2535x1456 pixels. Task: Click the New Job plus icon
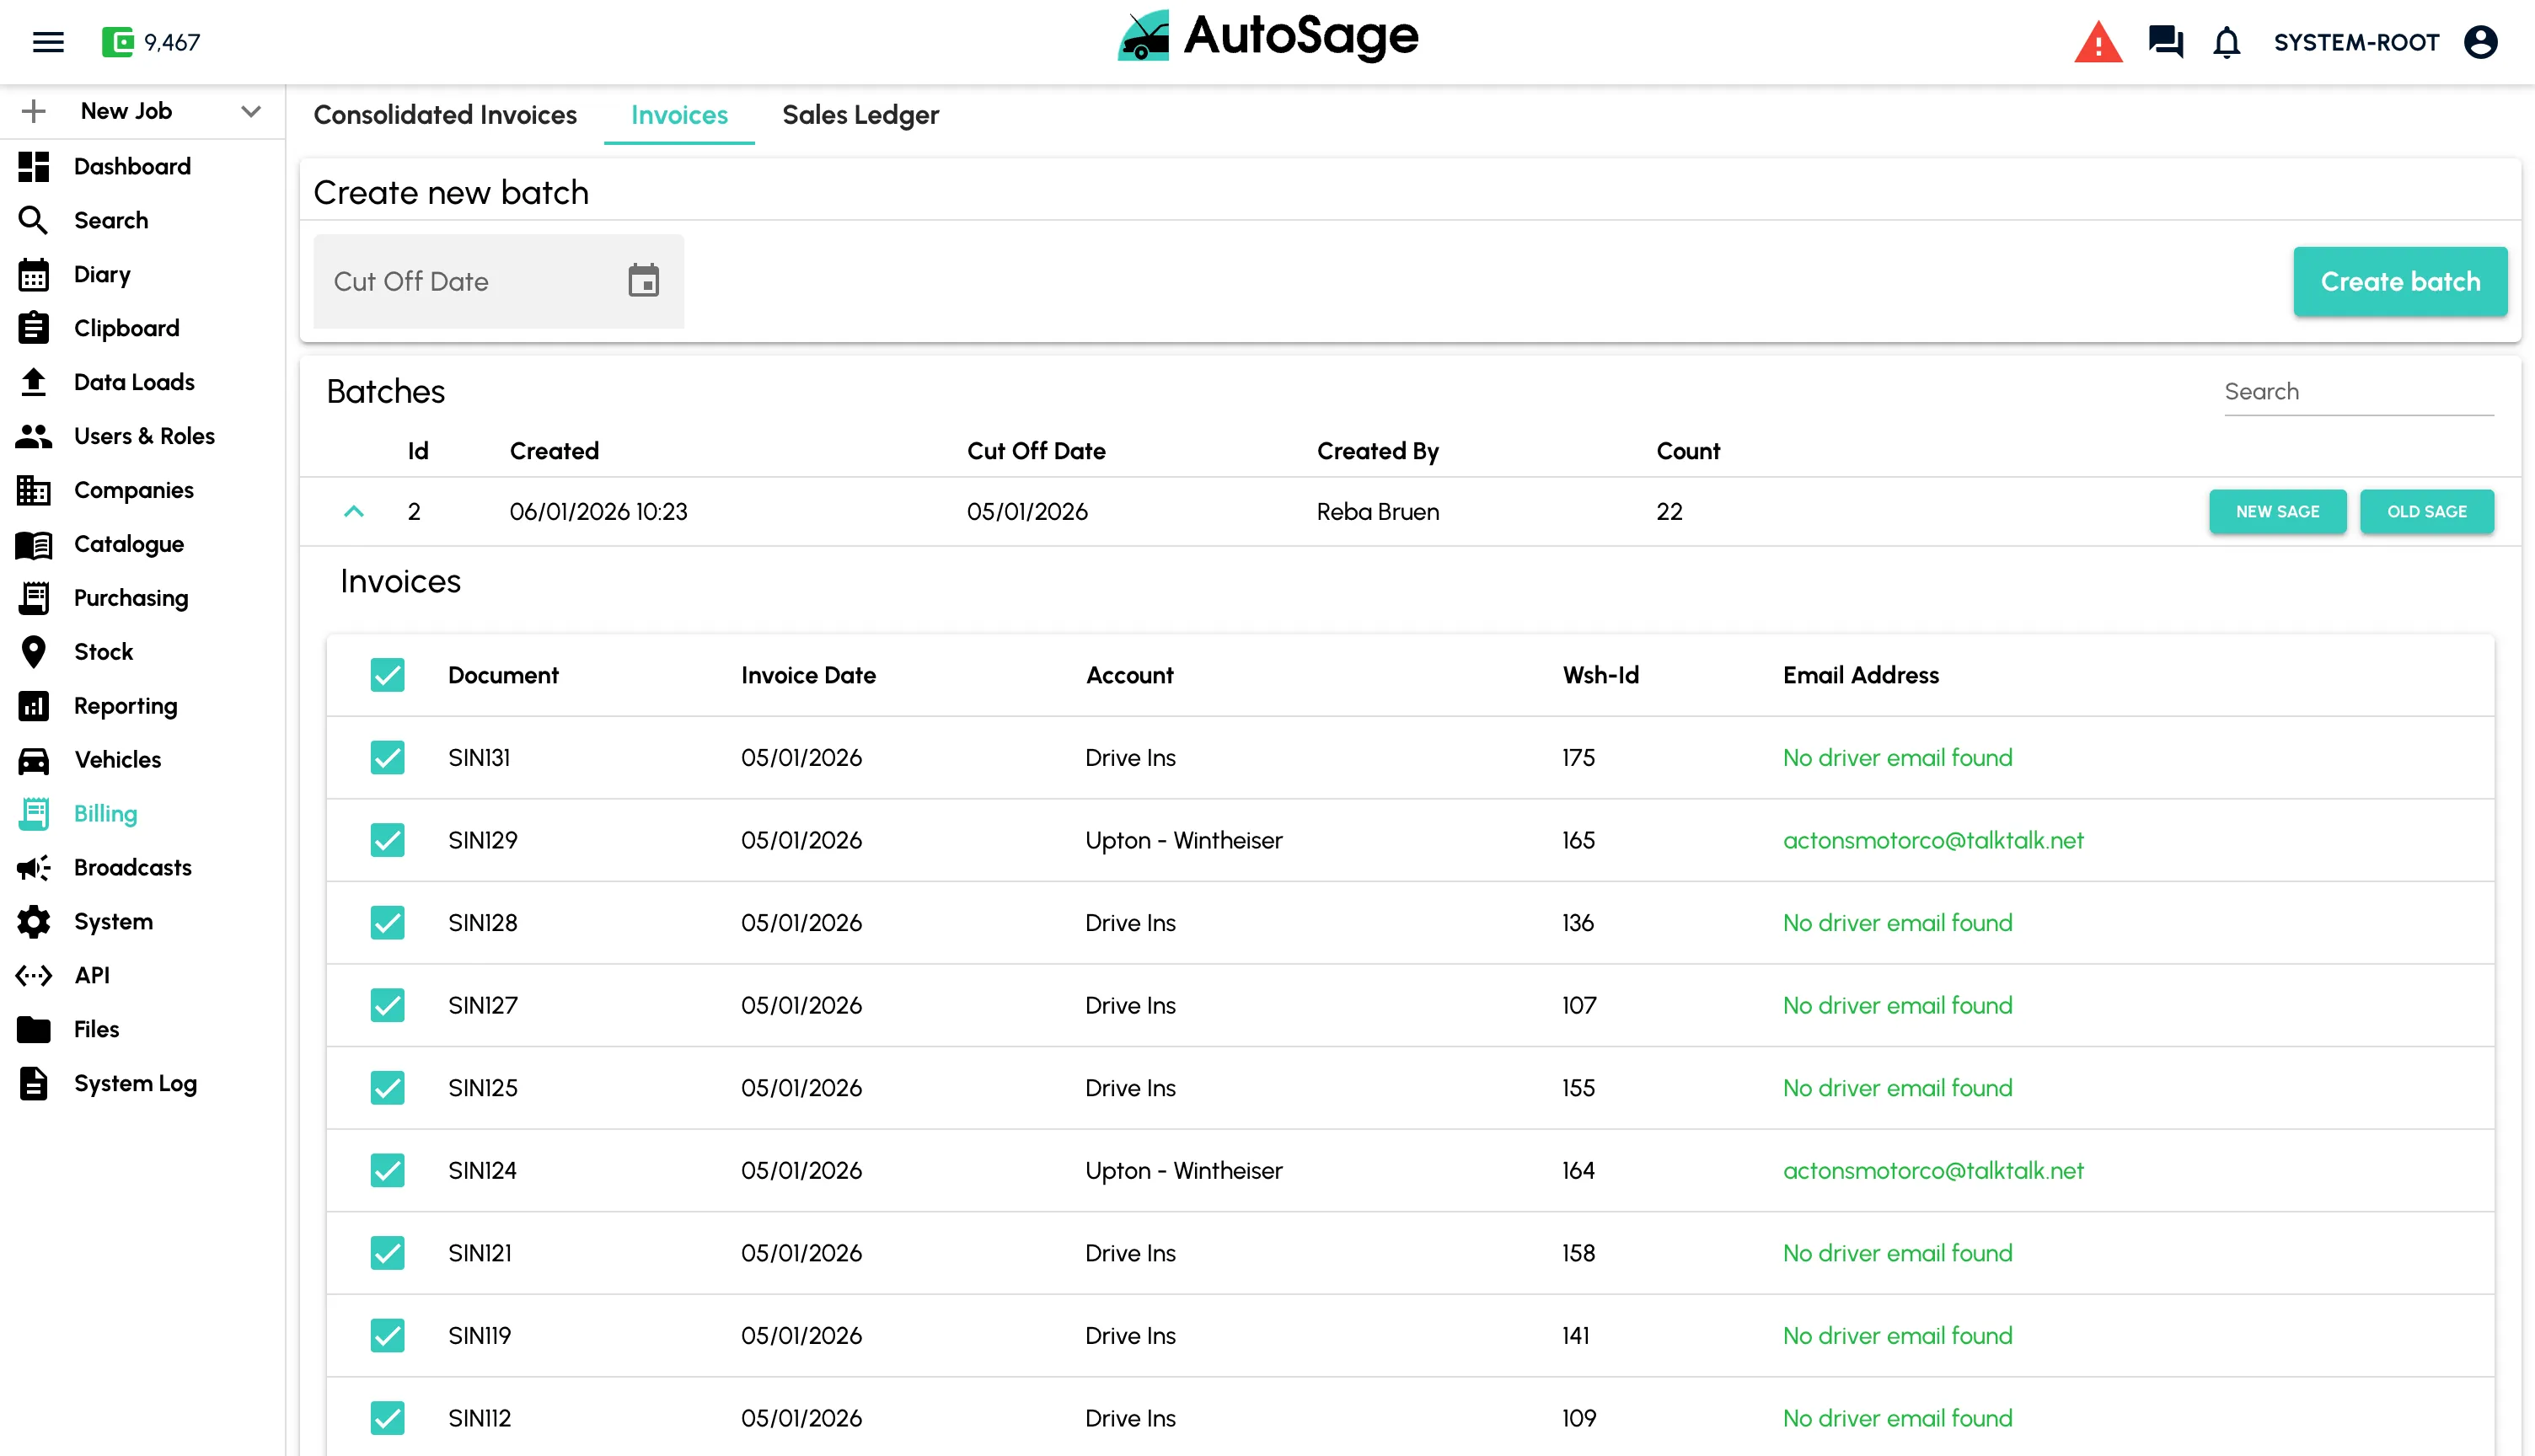tap(34, 111)
